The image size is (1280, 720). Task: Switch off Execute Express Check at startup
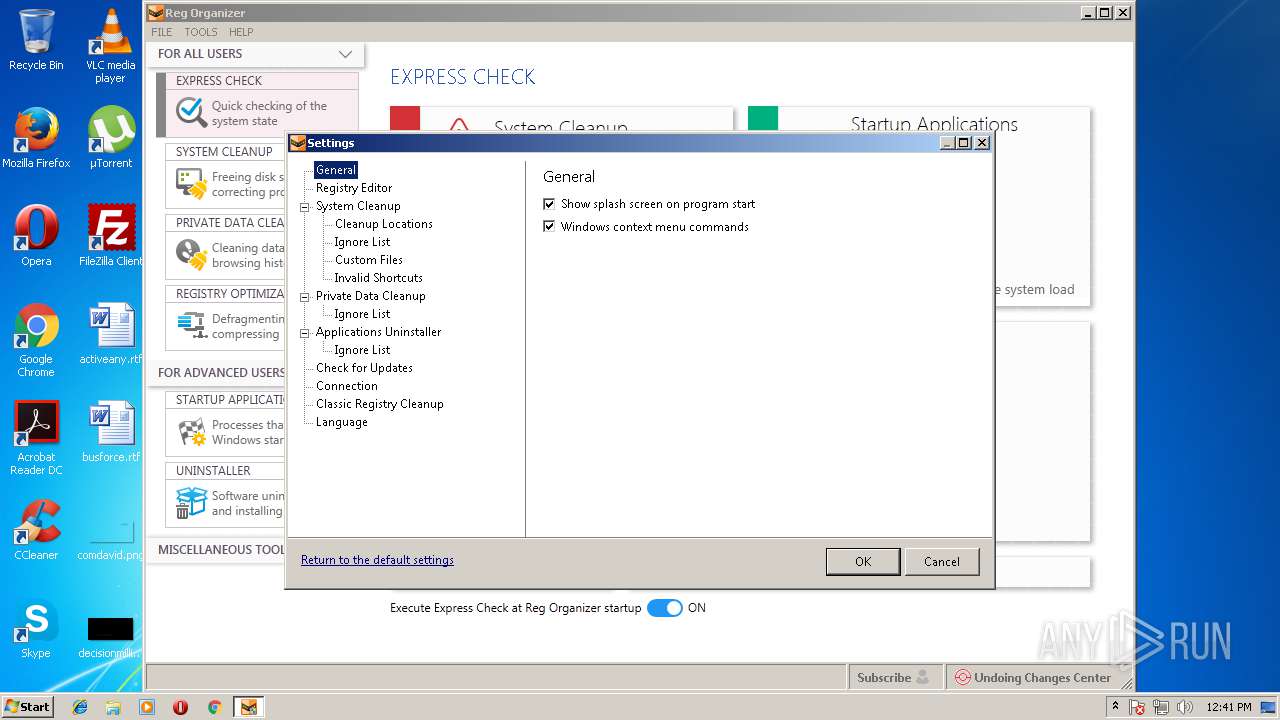[664, 608]
